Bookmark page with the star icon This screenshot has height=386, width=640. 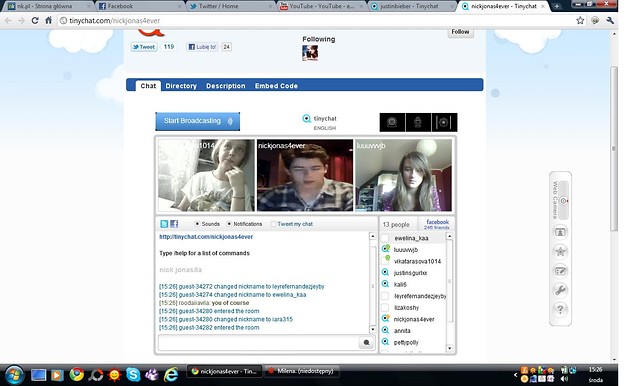(580, 20)
